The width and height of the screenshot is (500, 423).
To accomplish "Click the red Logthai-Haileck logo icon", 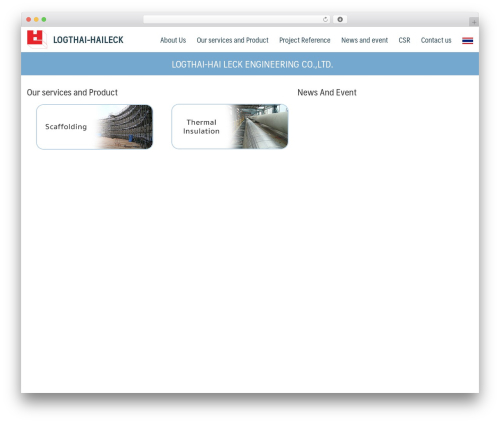I will tap(37, 39).
